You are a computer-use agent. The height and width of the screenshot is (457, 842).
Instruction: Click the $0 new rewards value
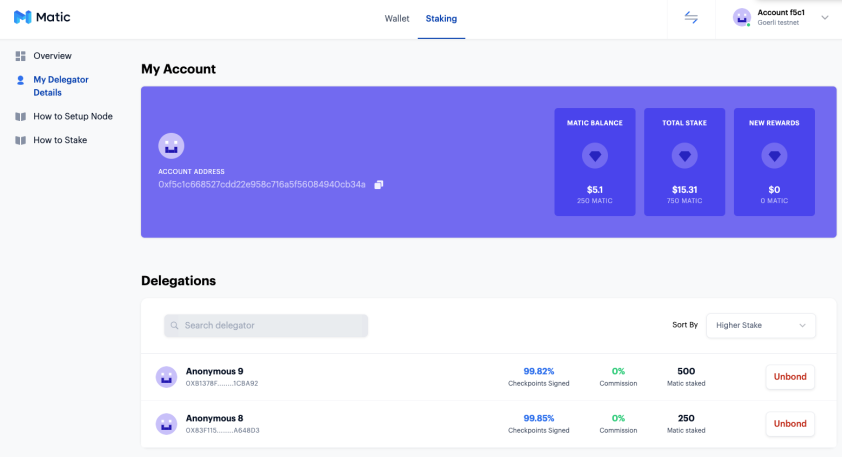tap(774, 190)
